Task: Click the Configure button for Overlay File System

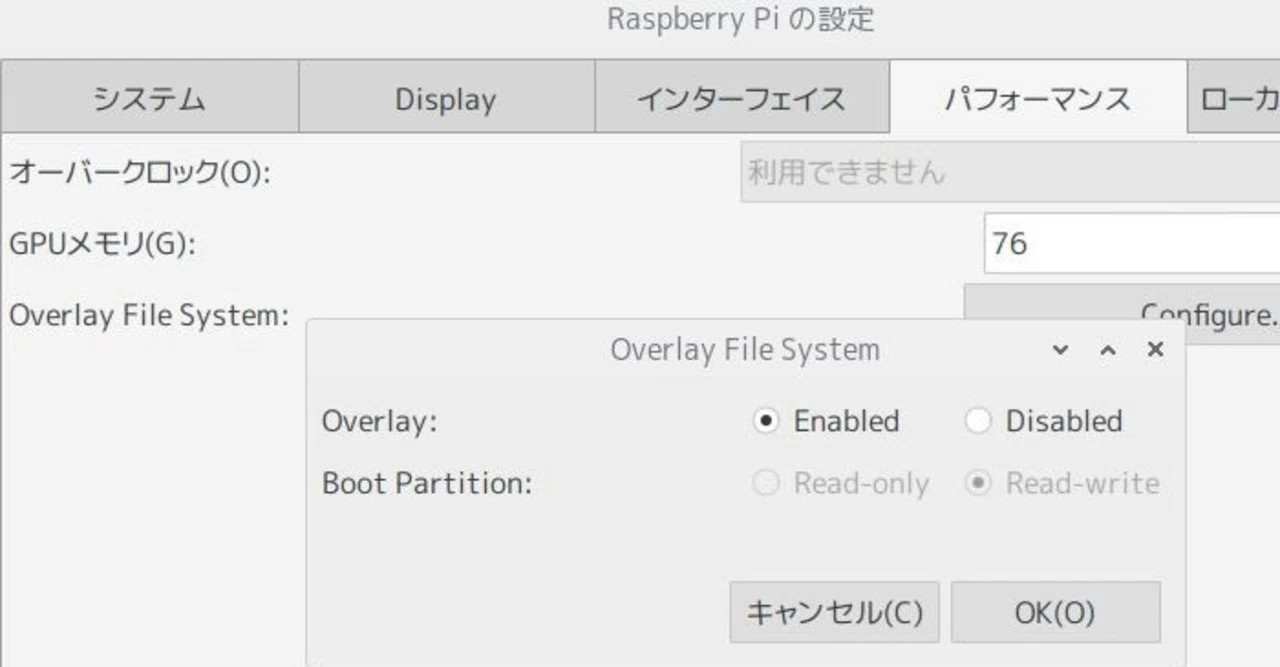Action: click(x=1122, y=315)
